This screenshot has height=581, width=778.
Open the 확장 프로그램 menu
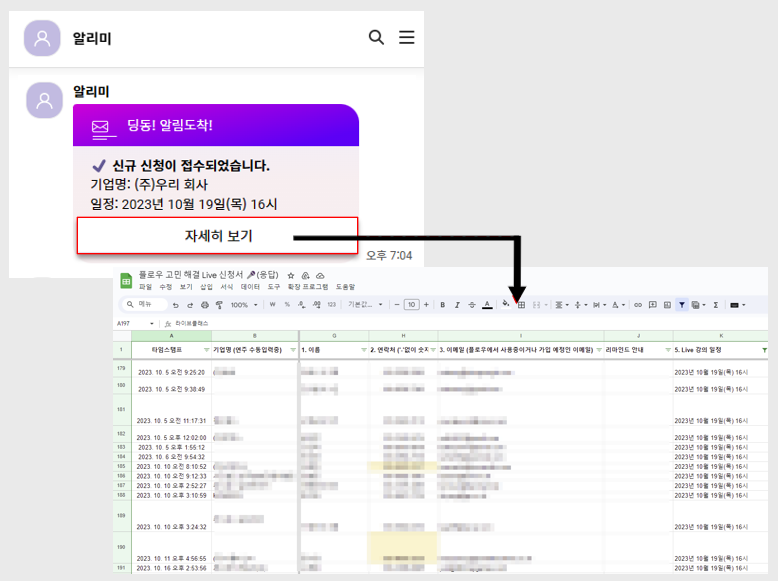[308, 287]
